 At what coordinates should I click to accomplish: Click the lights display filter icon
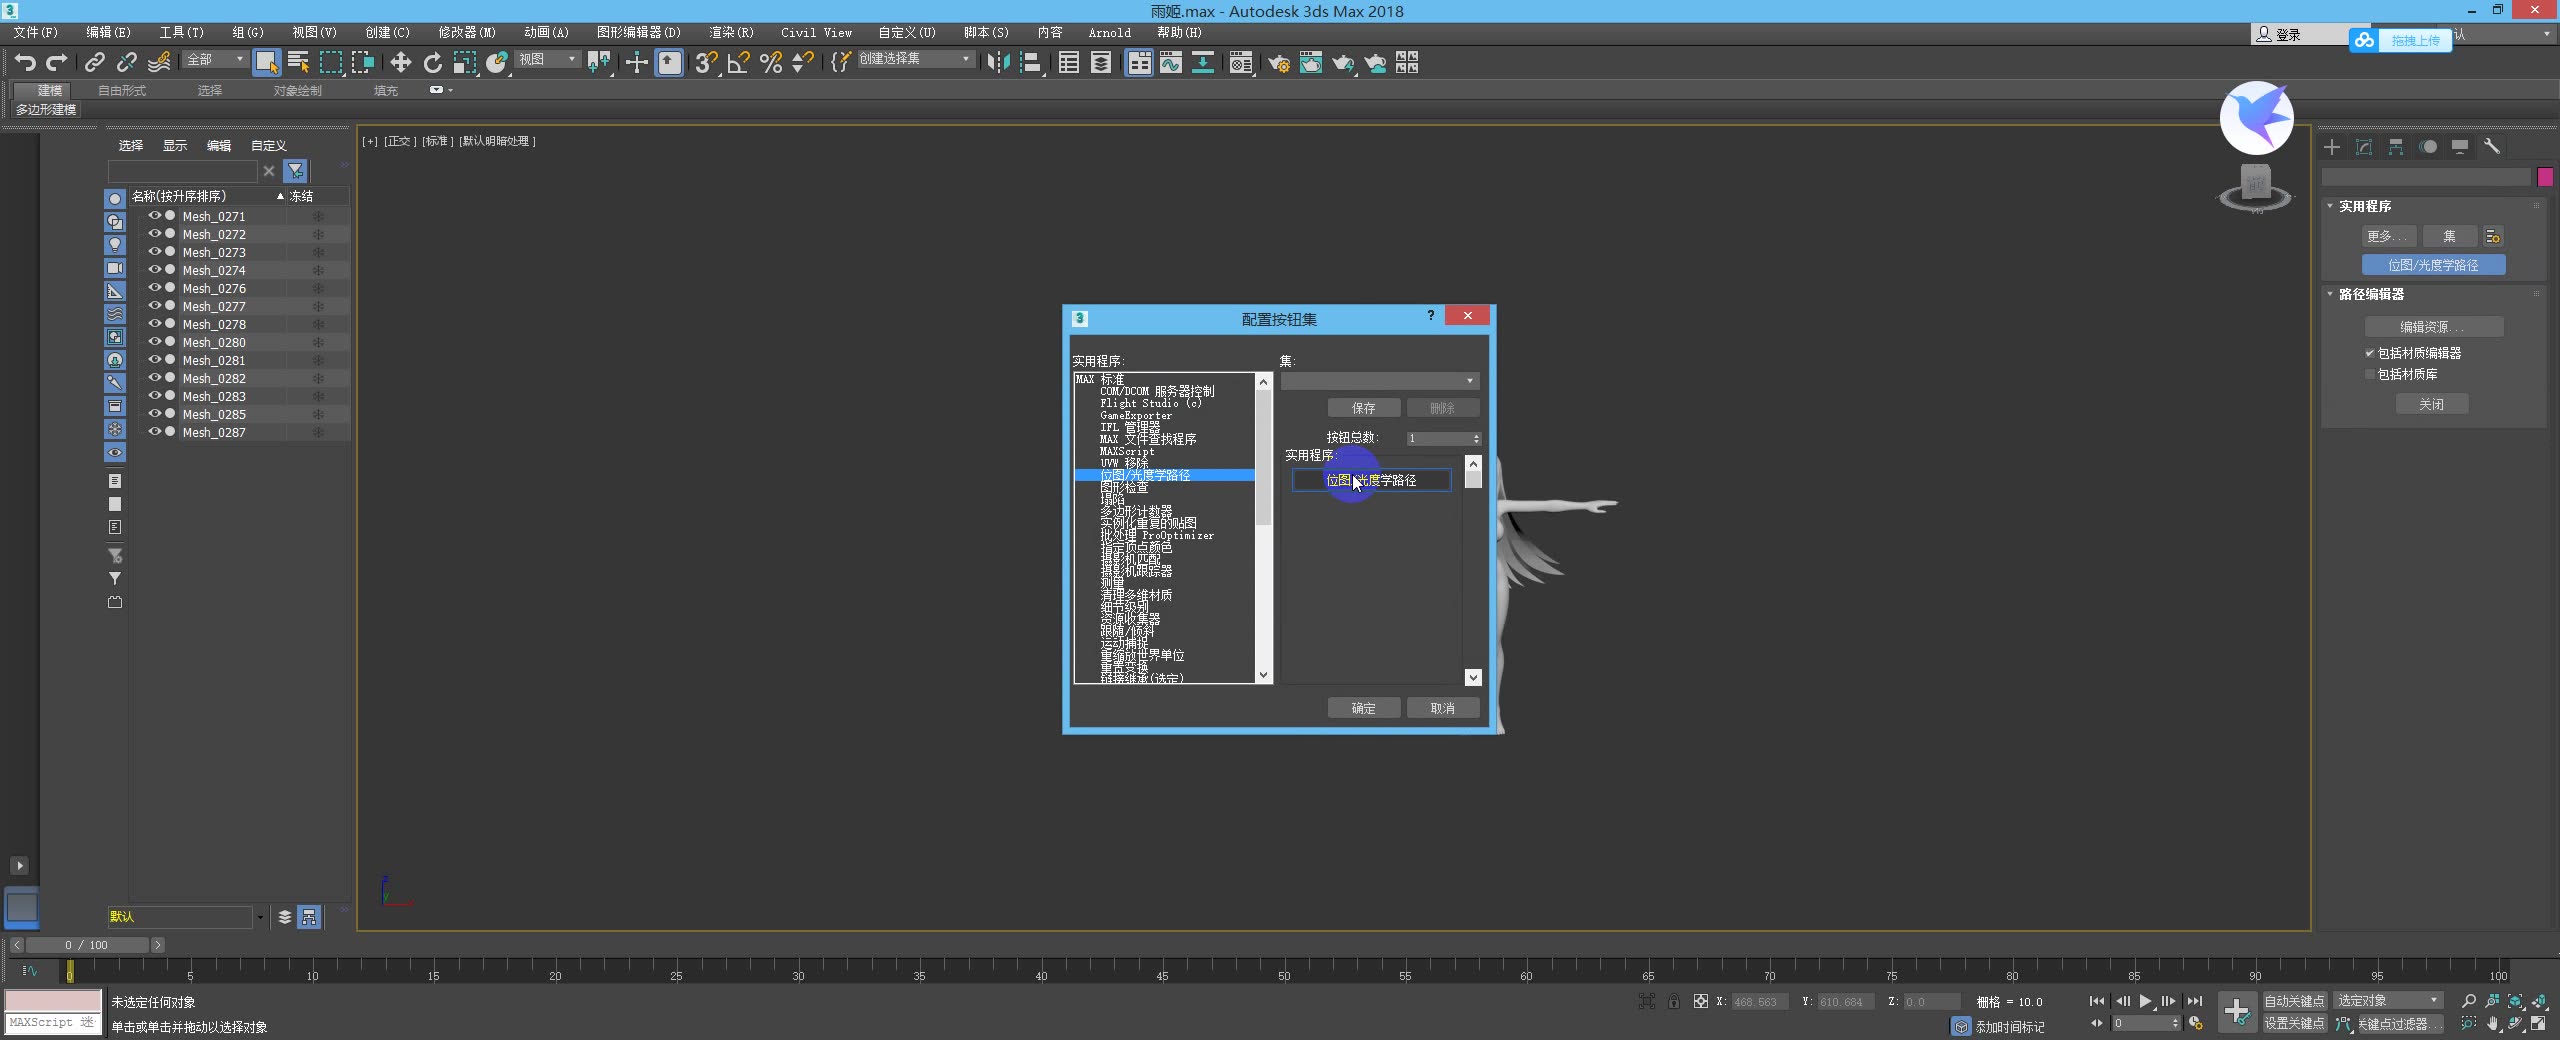coord(115,244)
